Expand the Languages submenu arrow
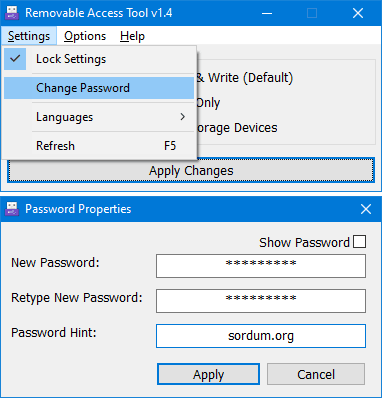The height and width of the screenshot is (398, 382). [x=182, y=117]
